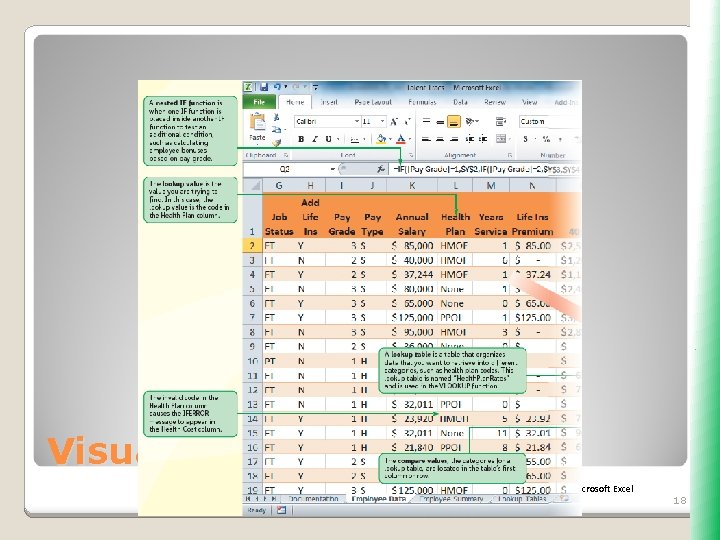Open the Employee Data sheet tab
The image size is (720, 540).
click(378, 499)
